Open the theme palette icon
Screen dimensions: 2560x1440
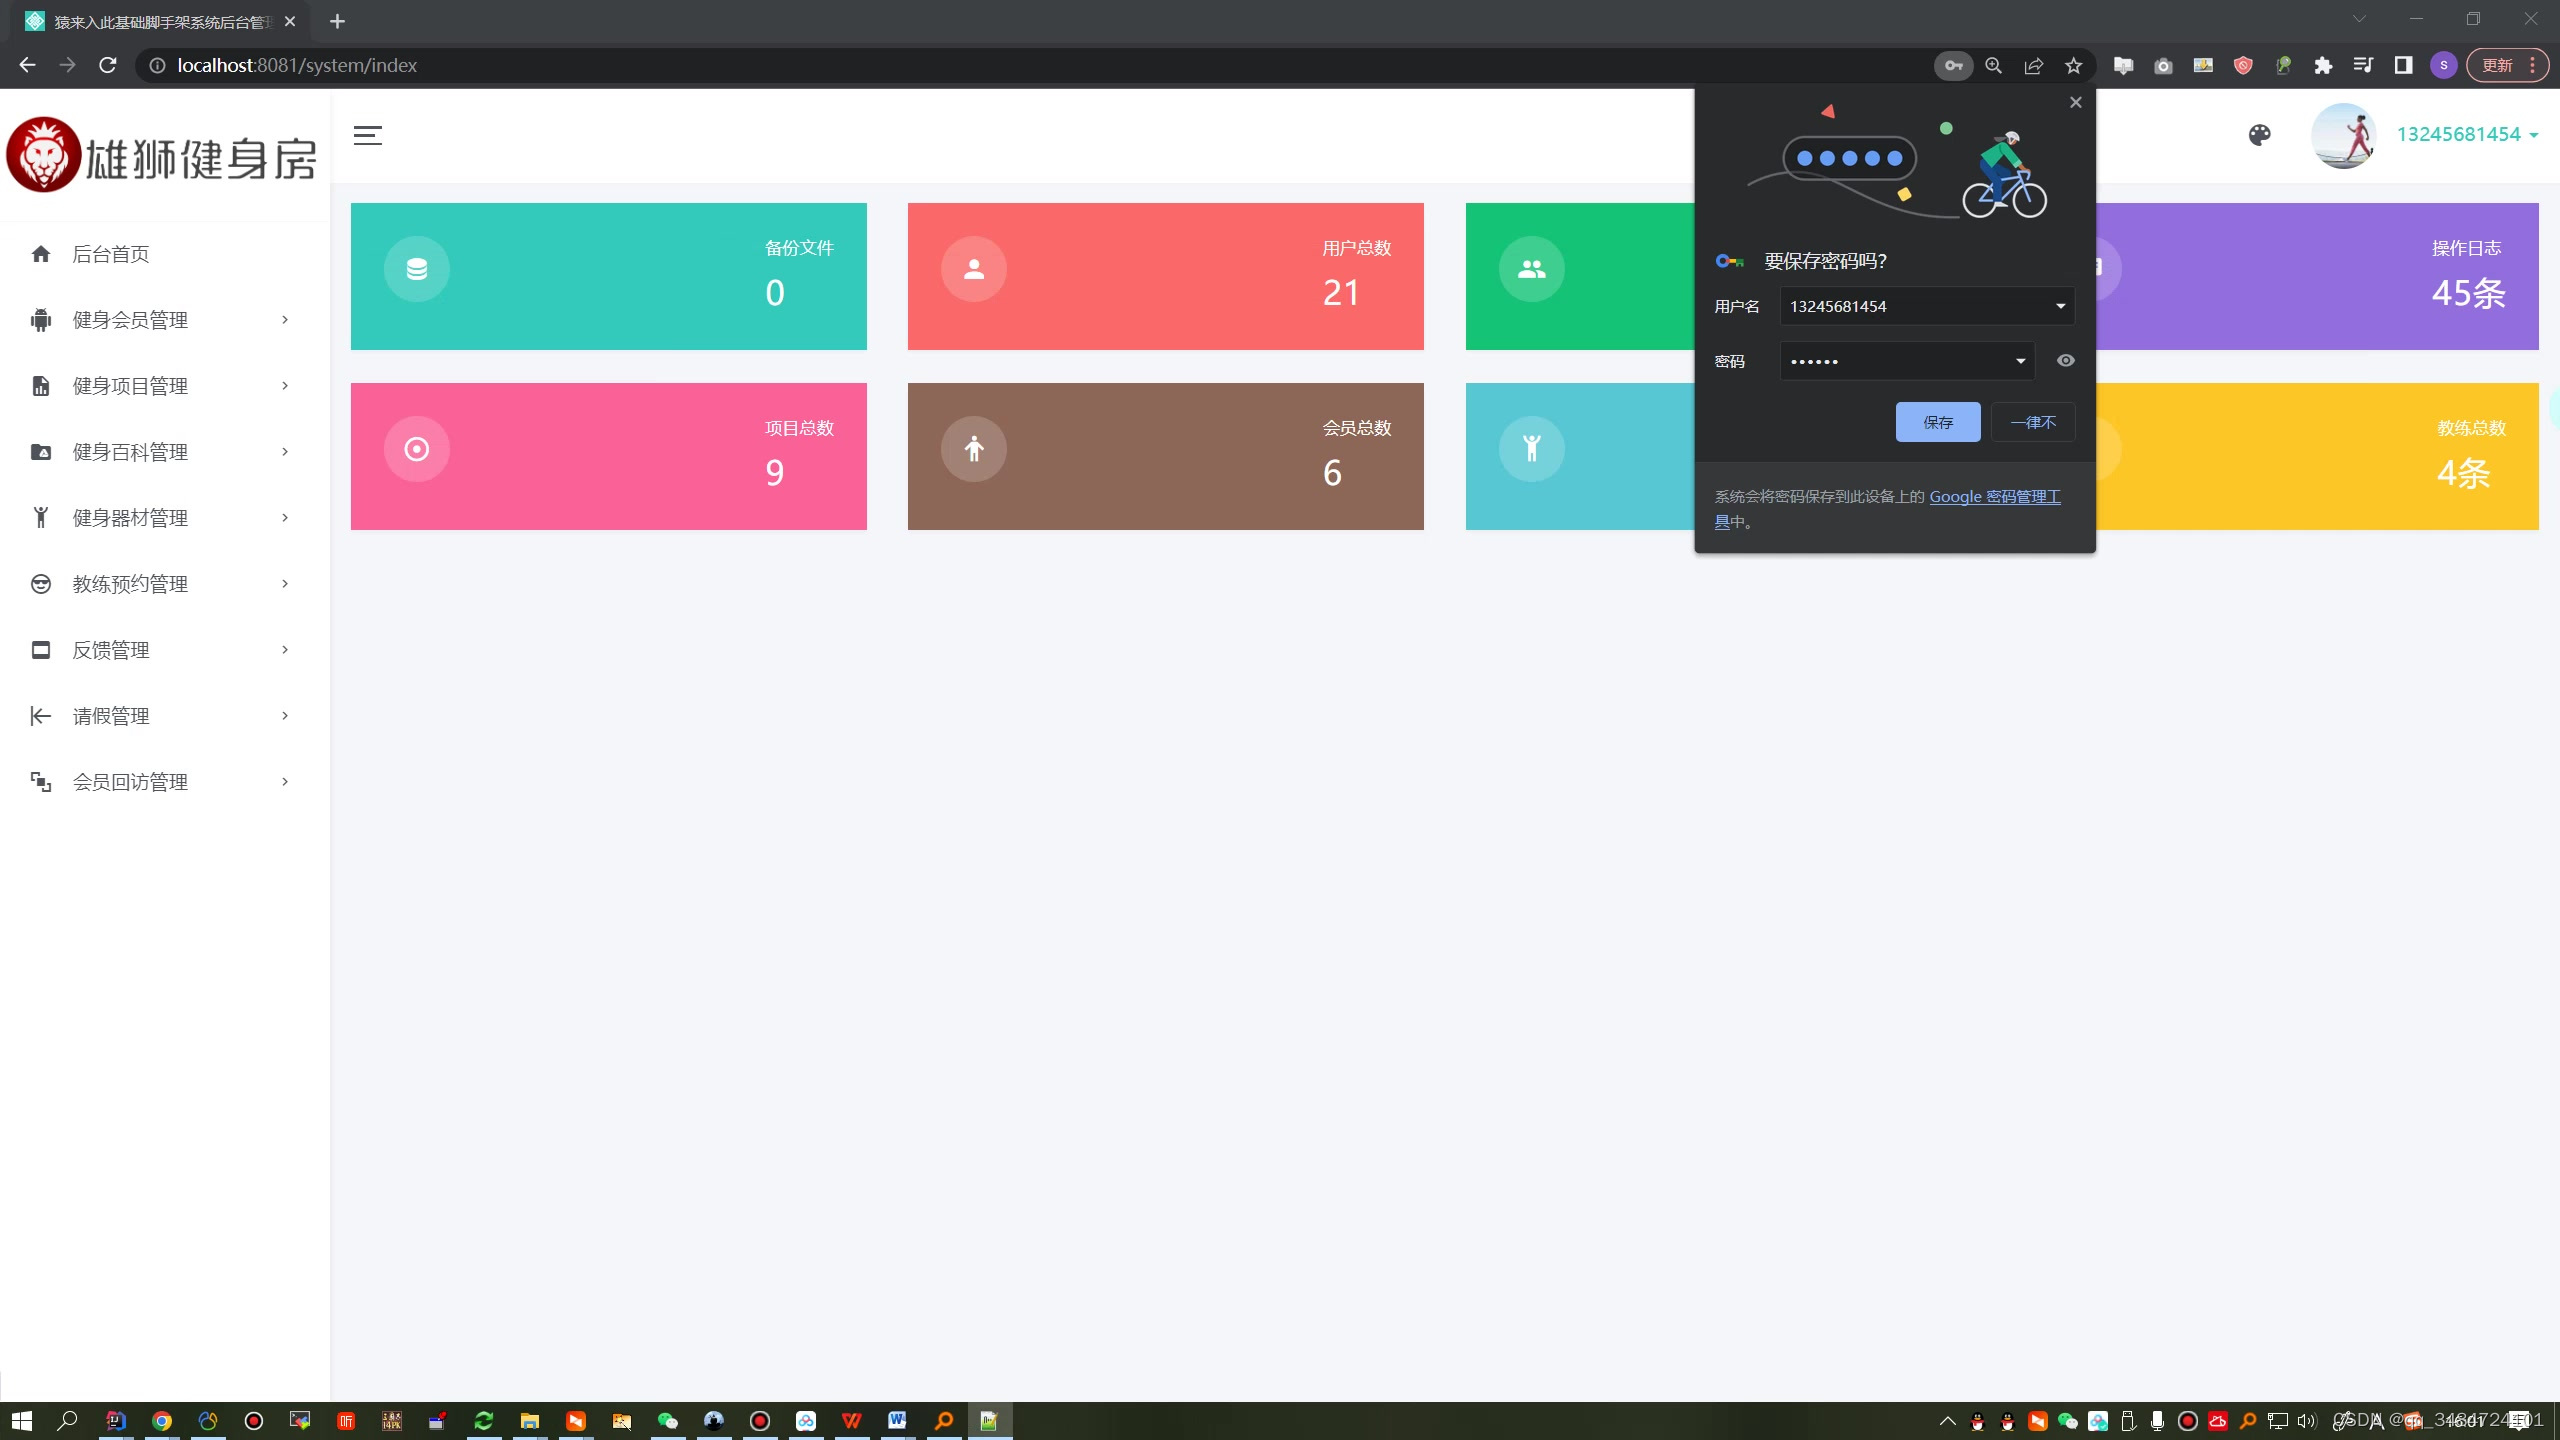[2259, 135]
